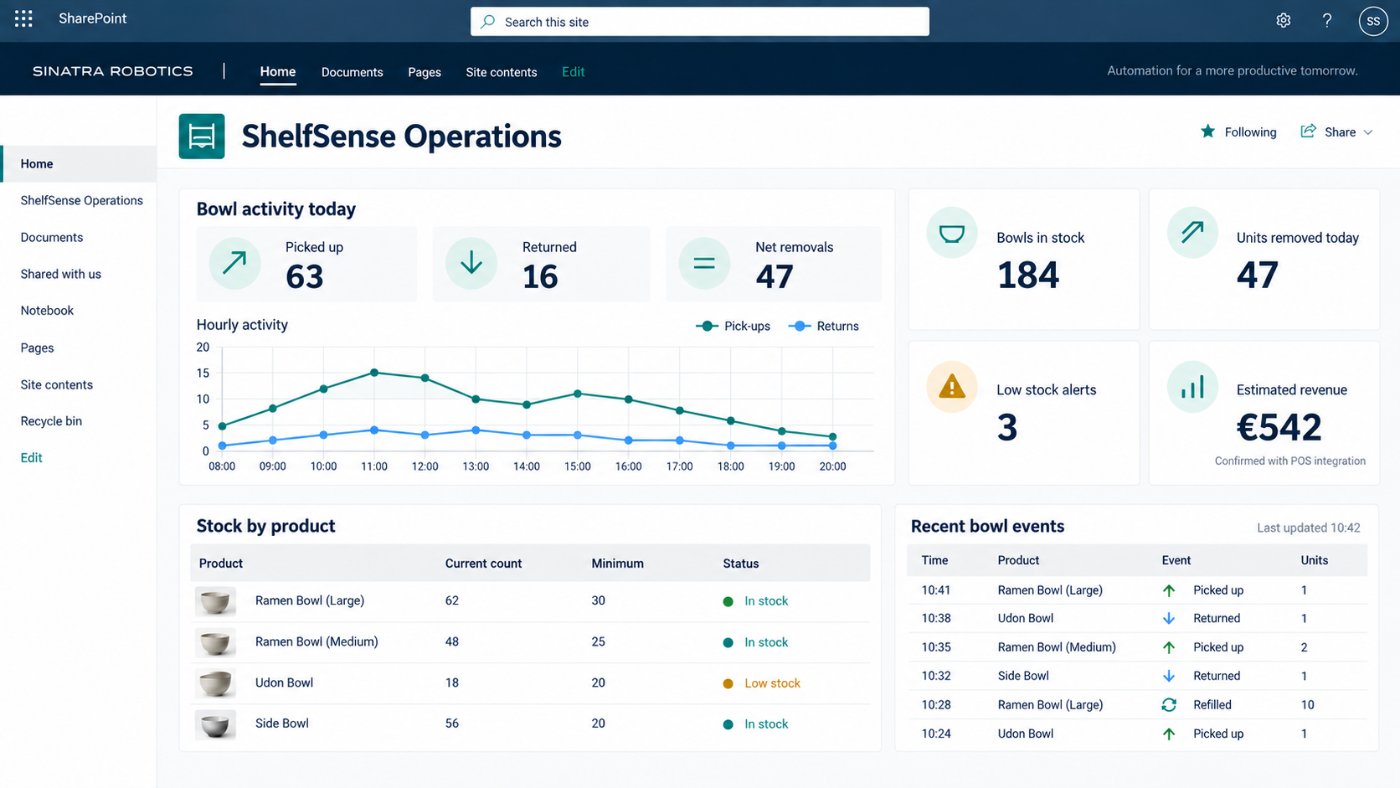Go to the Home tab in top navigation
This screenshot has width=1400, height=788.
pos(278,72)
